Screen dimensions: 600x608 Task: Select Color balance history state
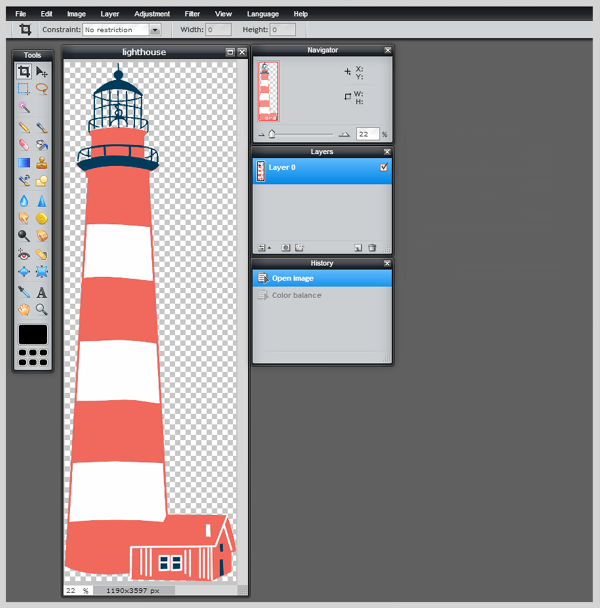[322, 295]
